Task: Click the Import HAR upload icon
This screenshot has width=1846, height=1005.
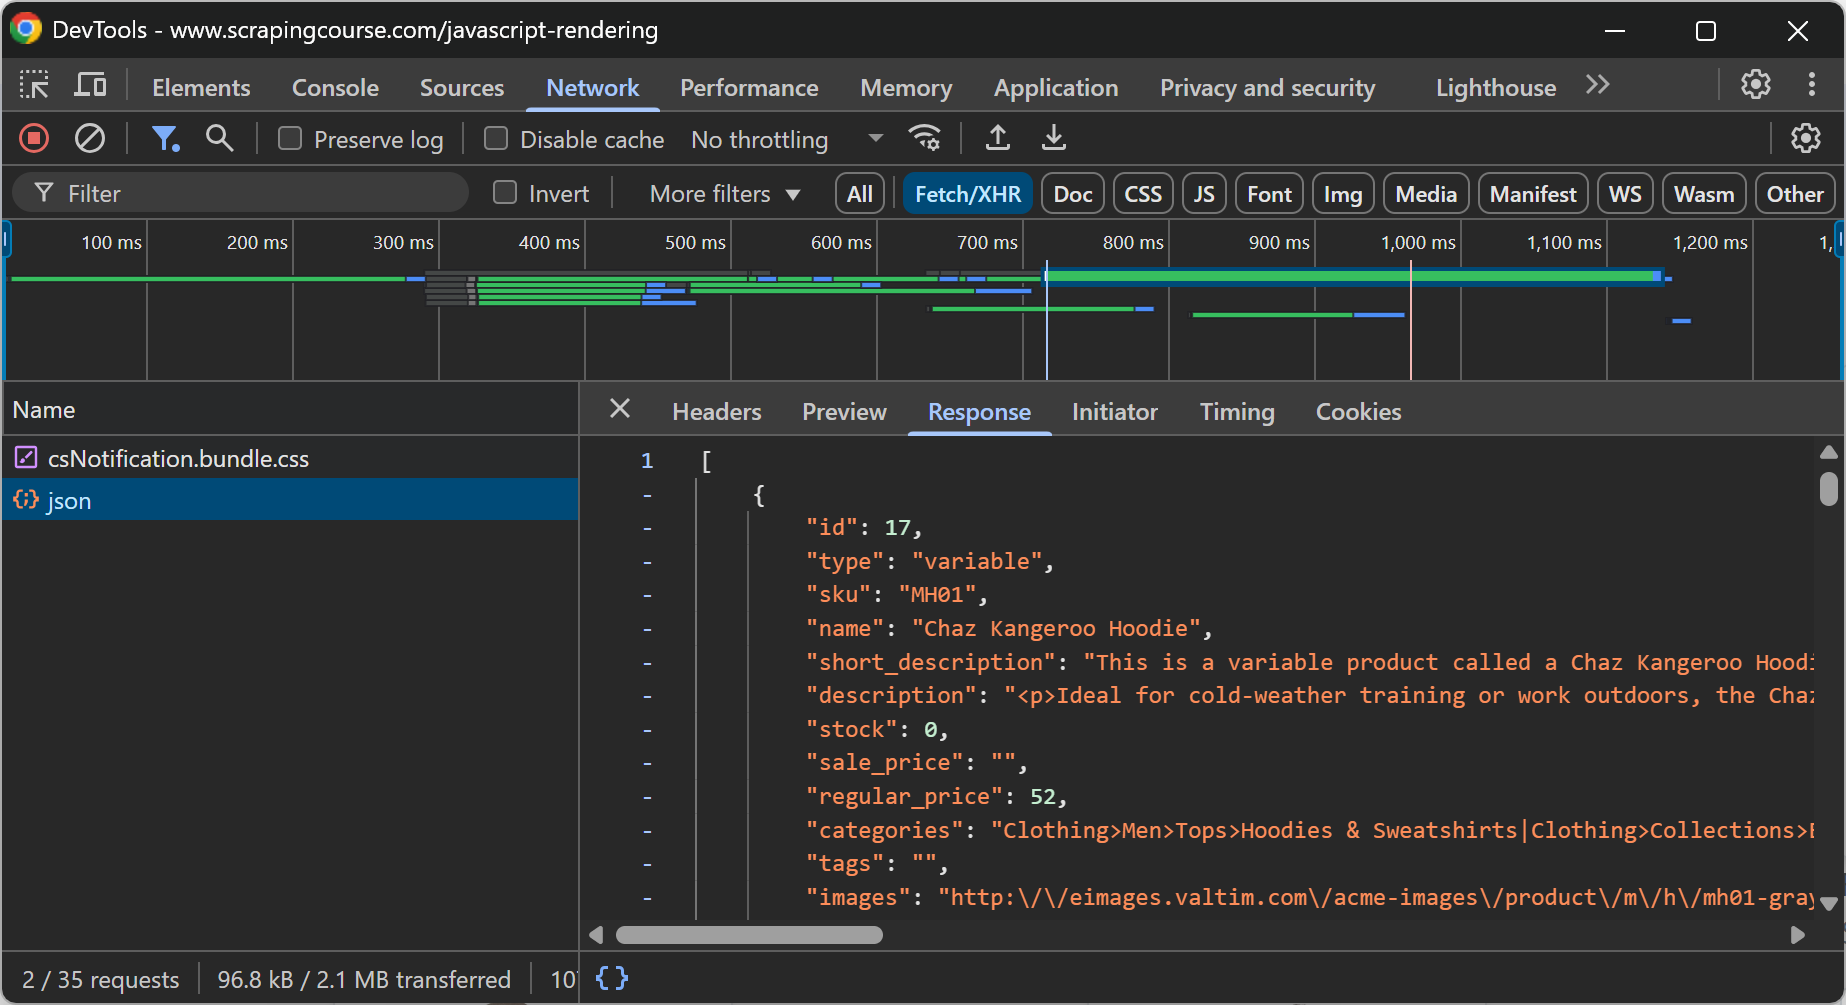Action: coord(997,138)
